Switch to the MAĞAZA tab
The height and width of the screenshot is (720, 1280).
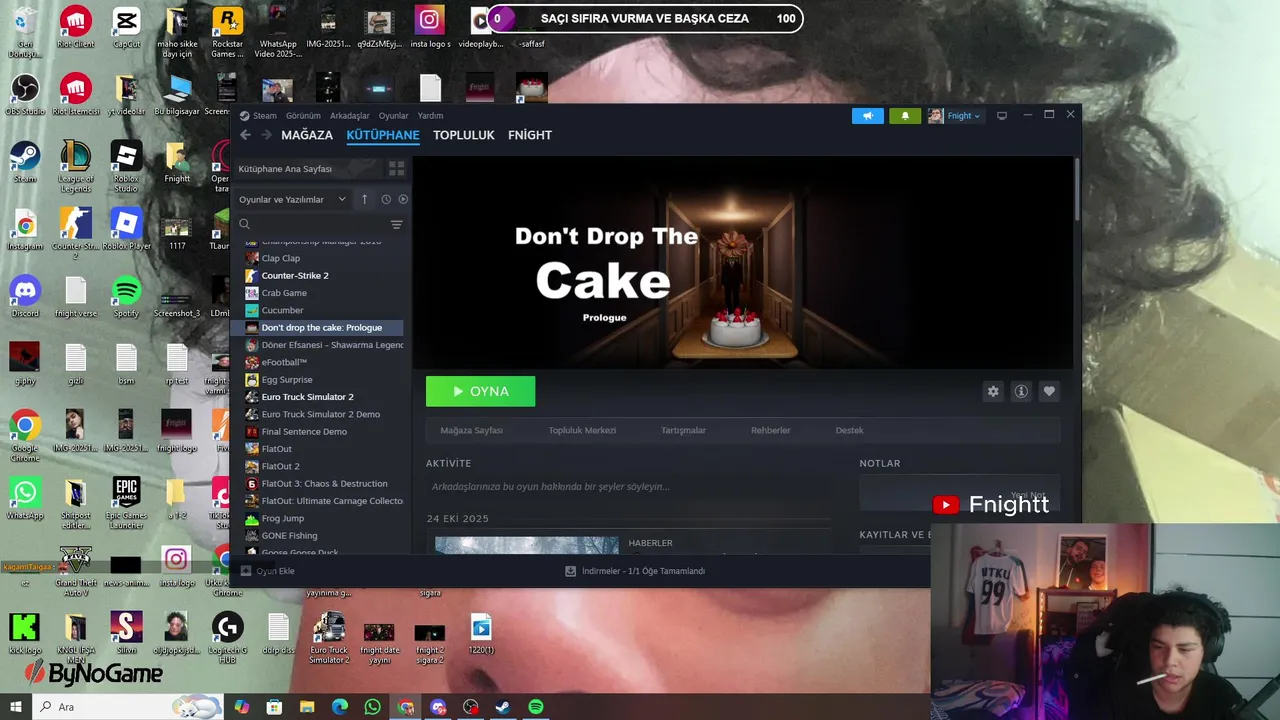click(x=307, y=135)
